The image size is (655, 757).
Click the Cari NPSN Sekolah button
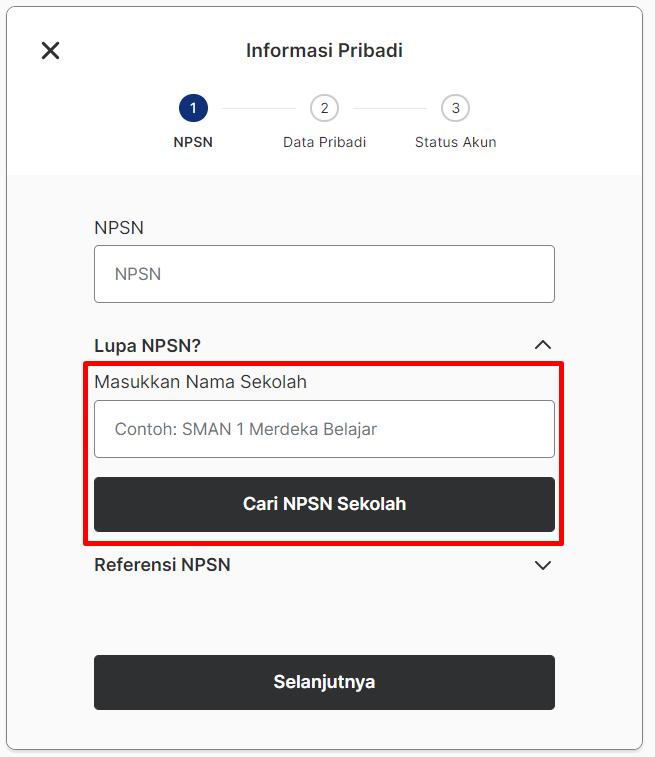324,504
